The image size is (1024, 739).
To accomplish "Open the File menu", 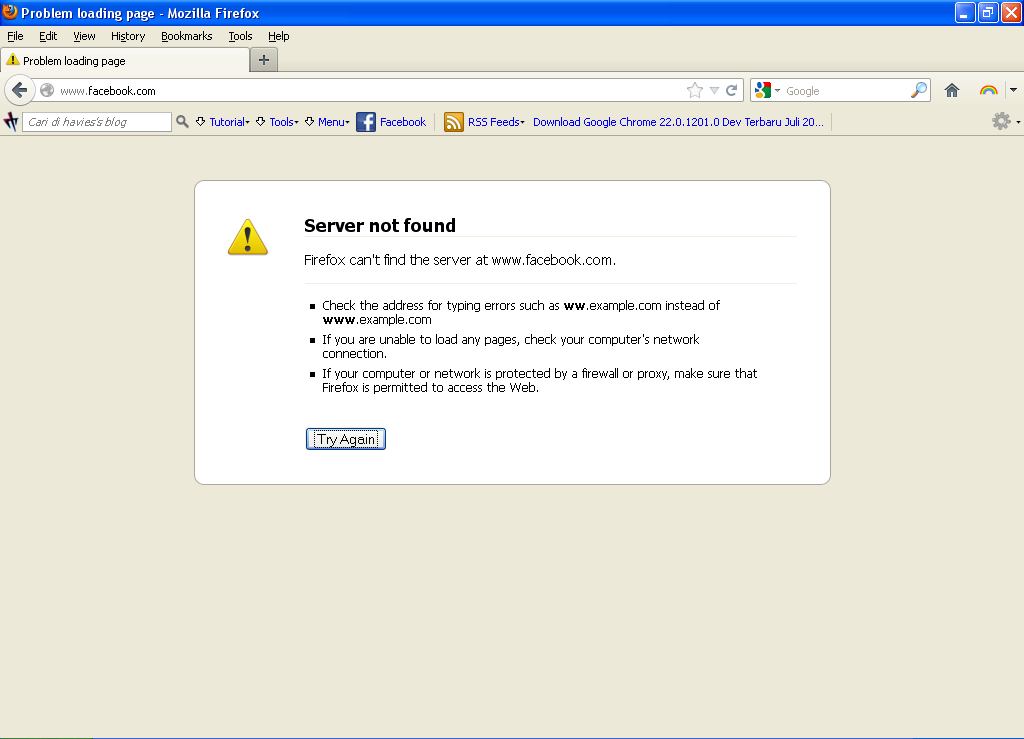I will (15, 36).
